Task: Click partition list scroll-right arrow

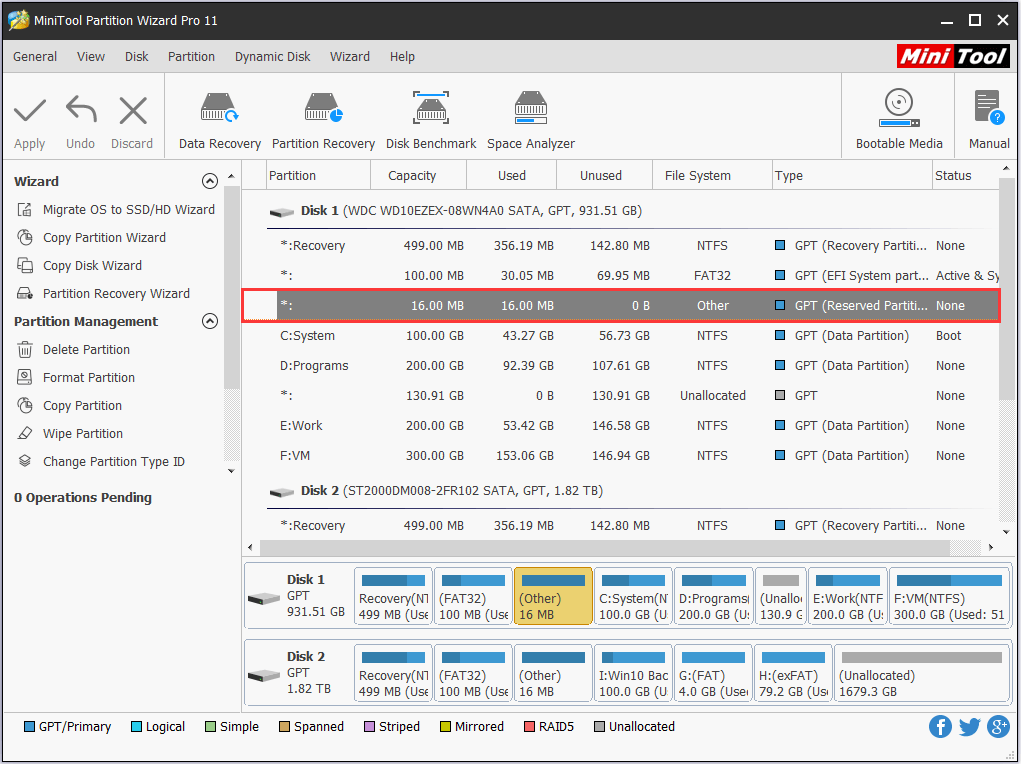Action: pyautogui.click(x=990, y=547)
